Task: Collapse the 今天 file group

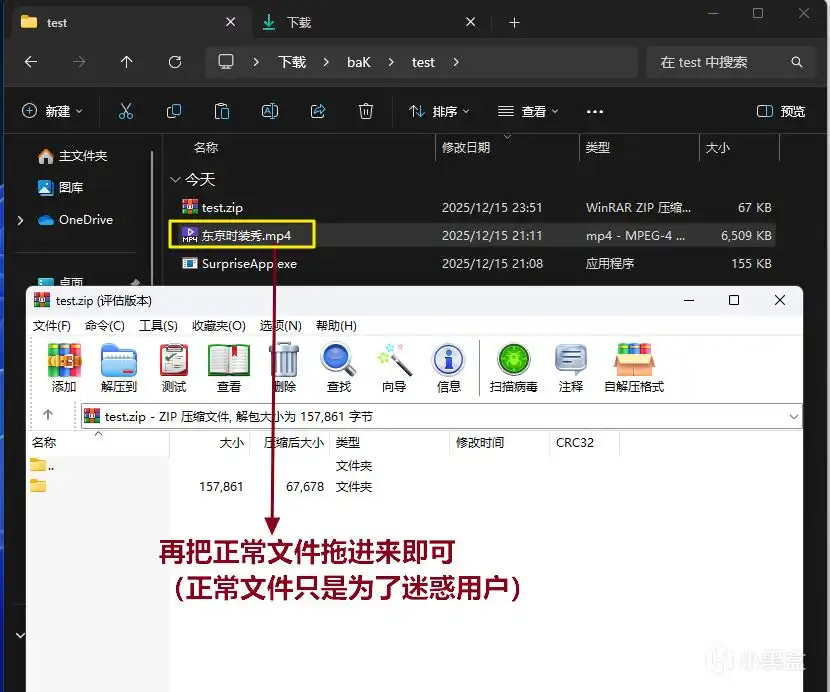Action: 175,180
